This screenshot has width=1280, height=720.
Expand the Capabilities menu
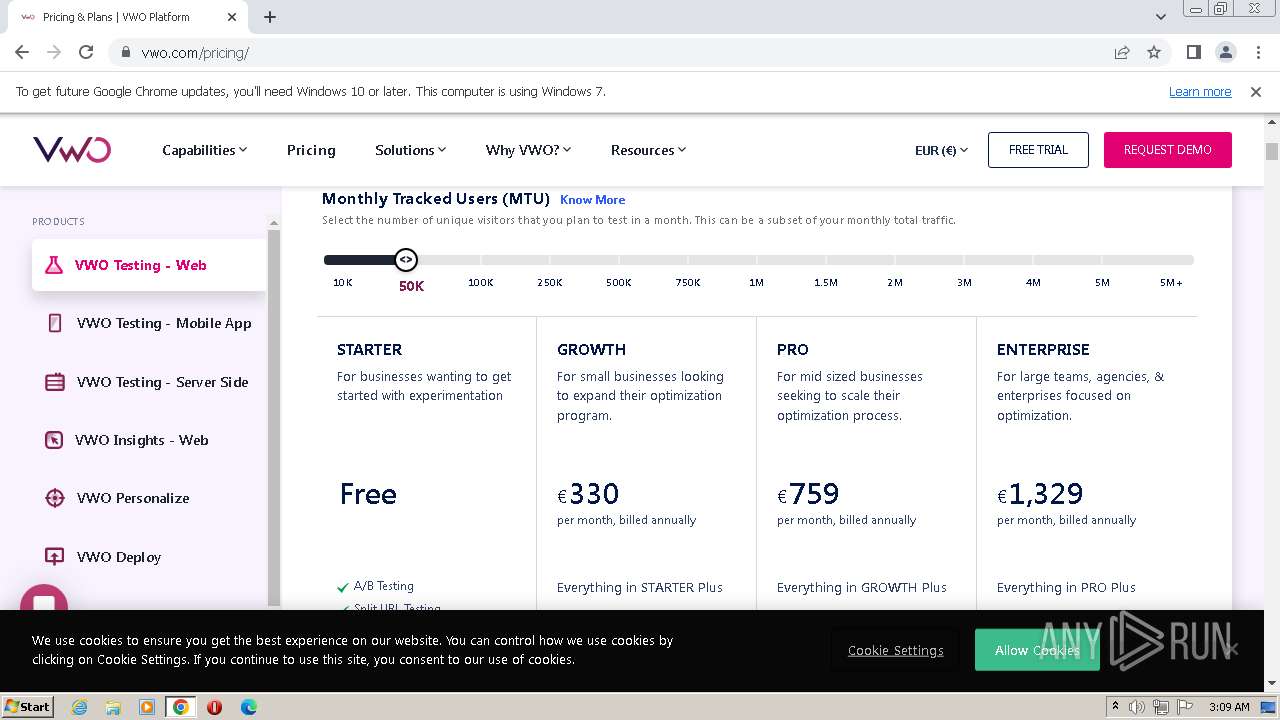tap(204, 150)
